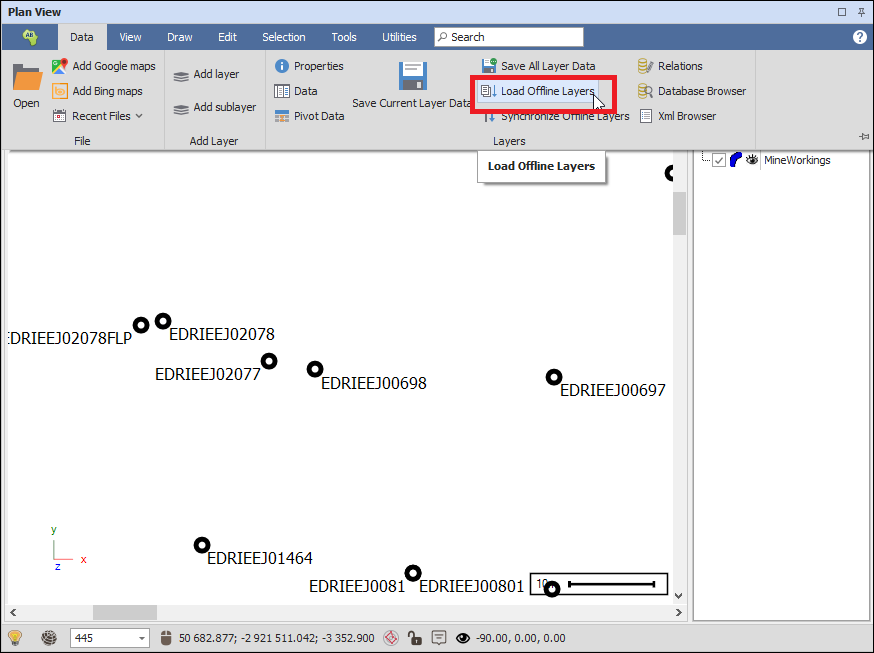Switch to the Draw ribbon tab
Viewport: 874px width, 653px height.
180,37
